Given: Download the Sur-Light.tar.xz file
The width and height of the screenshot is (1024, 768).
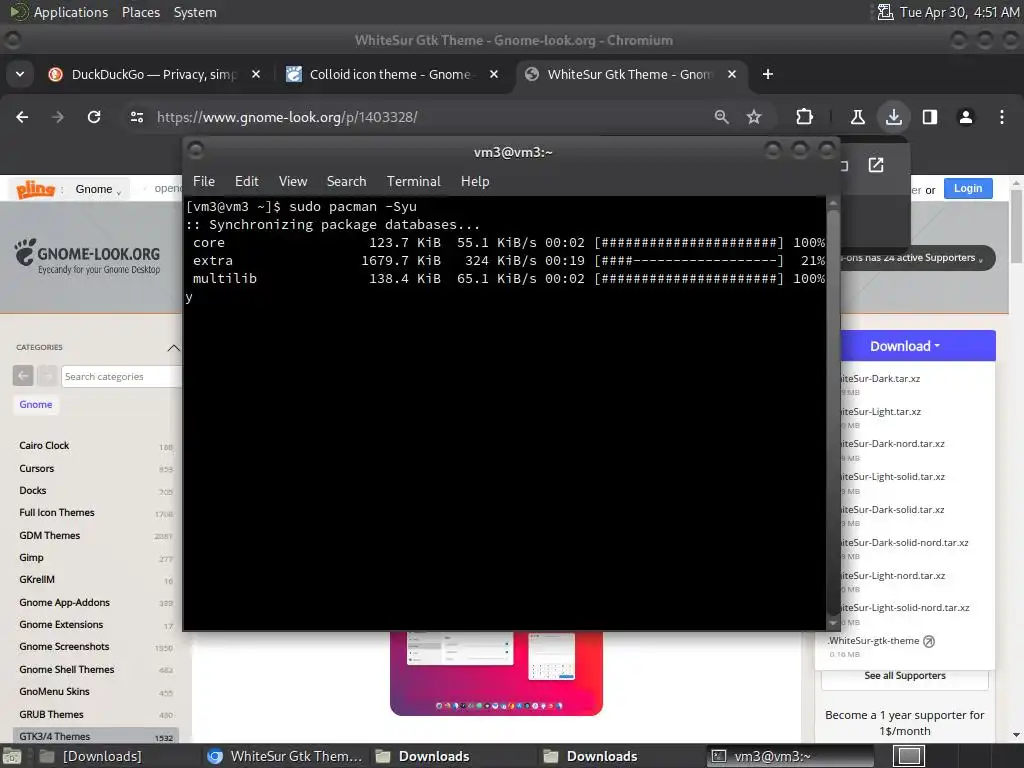Looking at the screenshot, I should pyautogui.click(x=880, y=412).
